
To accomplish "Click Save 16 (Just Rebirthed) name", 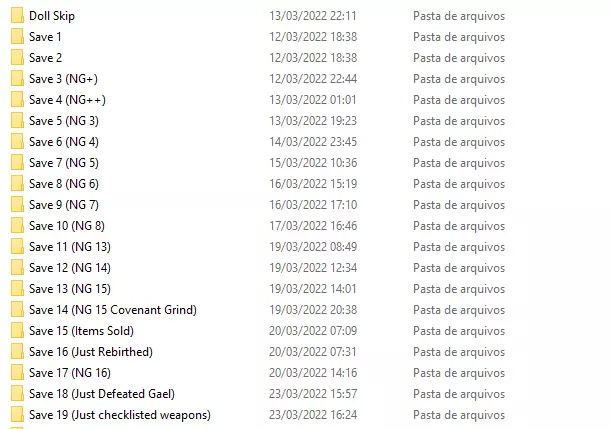I will 91,352.
